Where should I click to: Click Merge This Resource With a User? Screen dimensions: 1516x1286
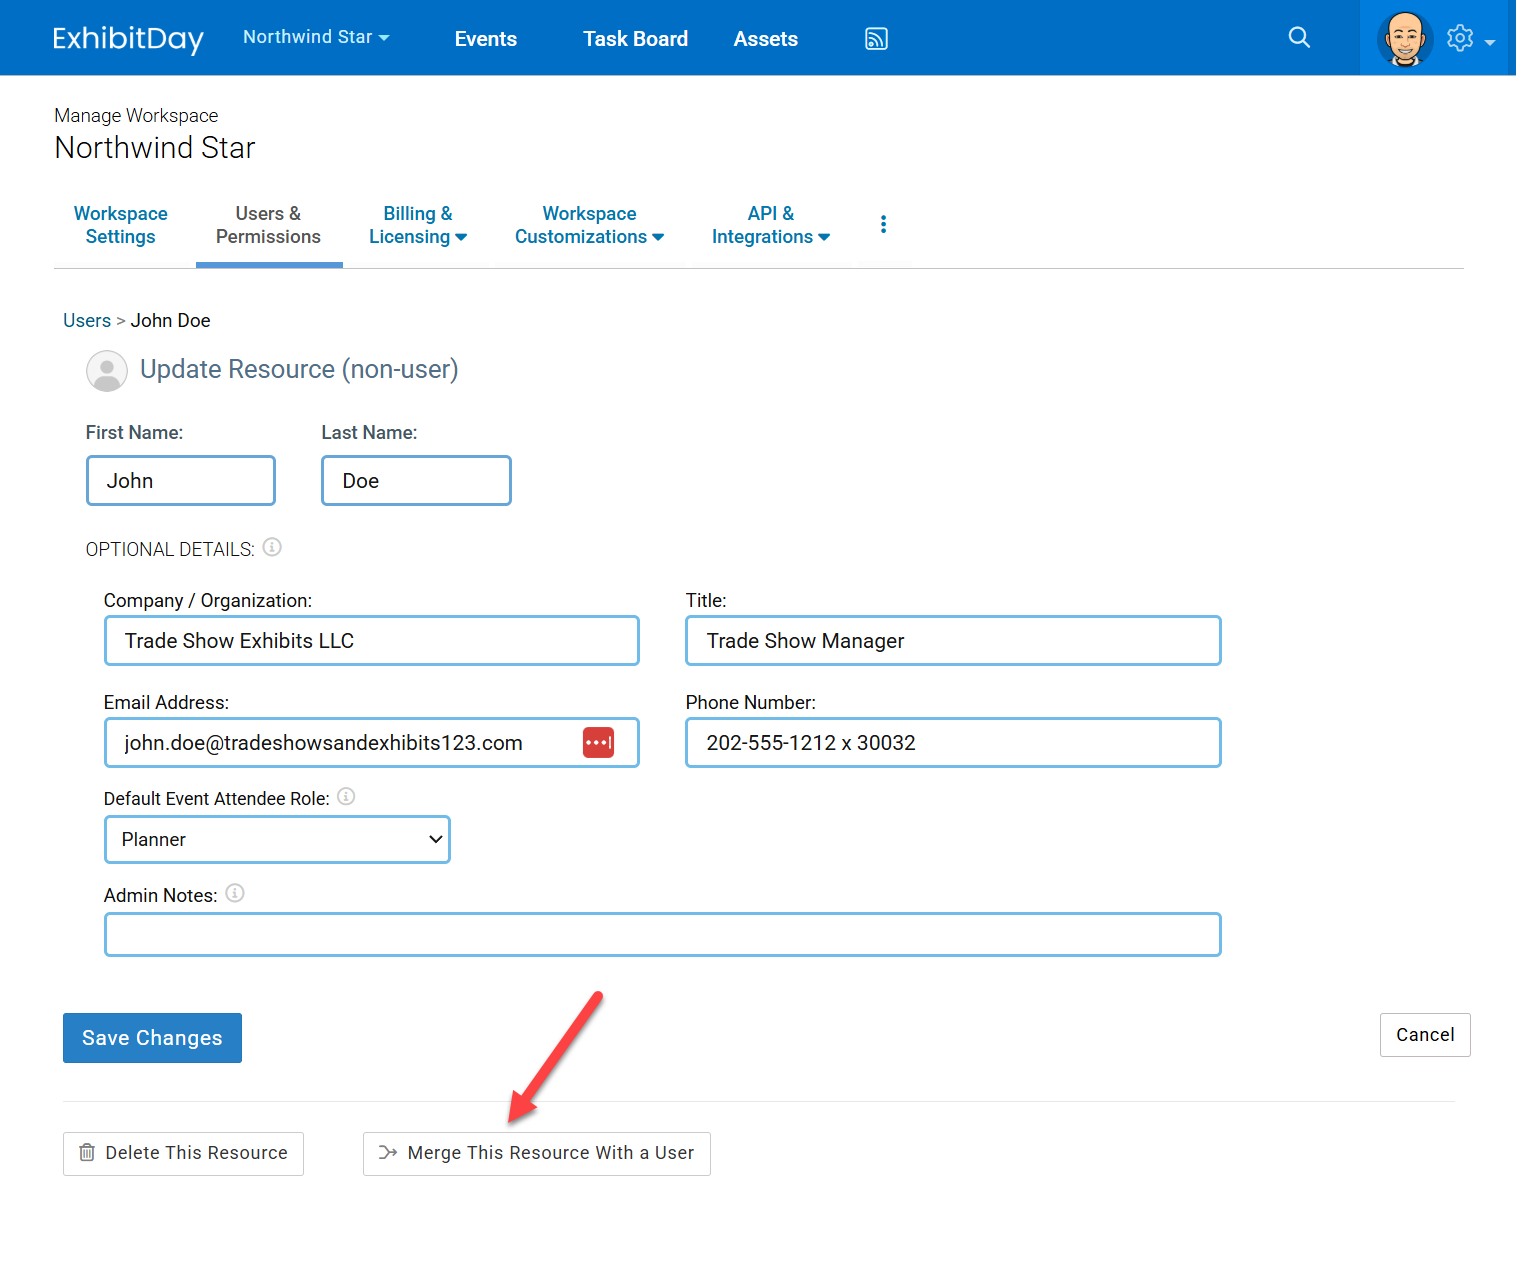coord(537,1153)
